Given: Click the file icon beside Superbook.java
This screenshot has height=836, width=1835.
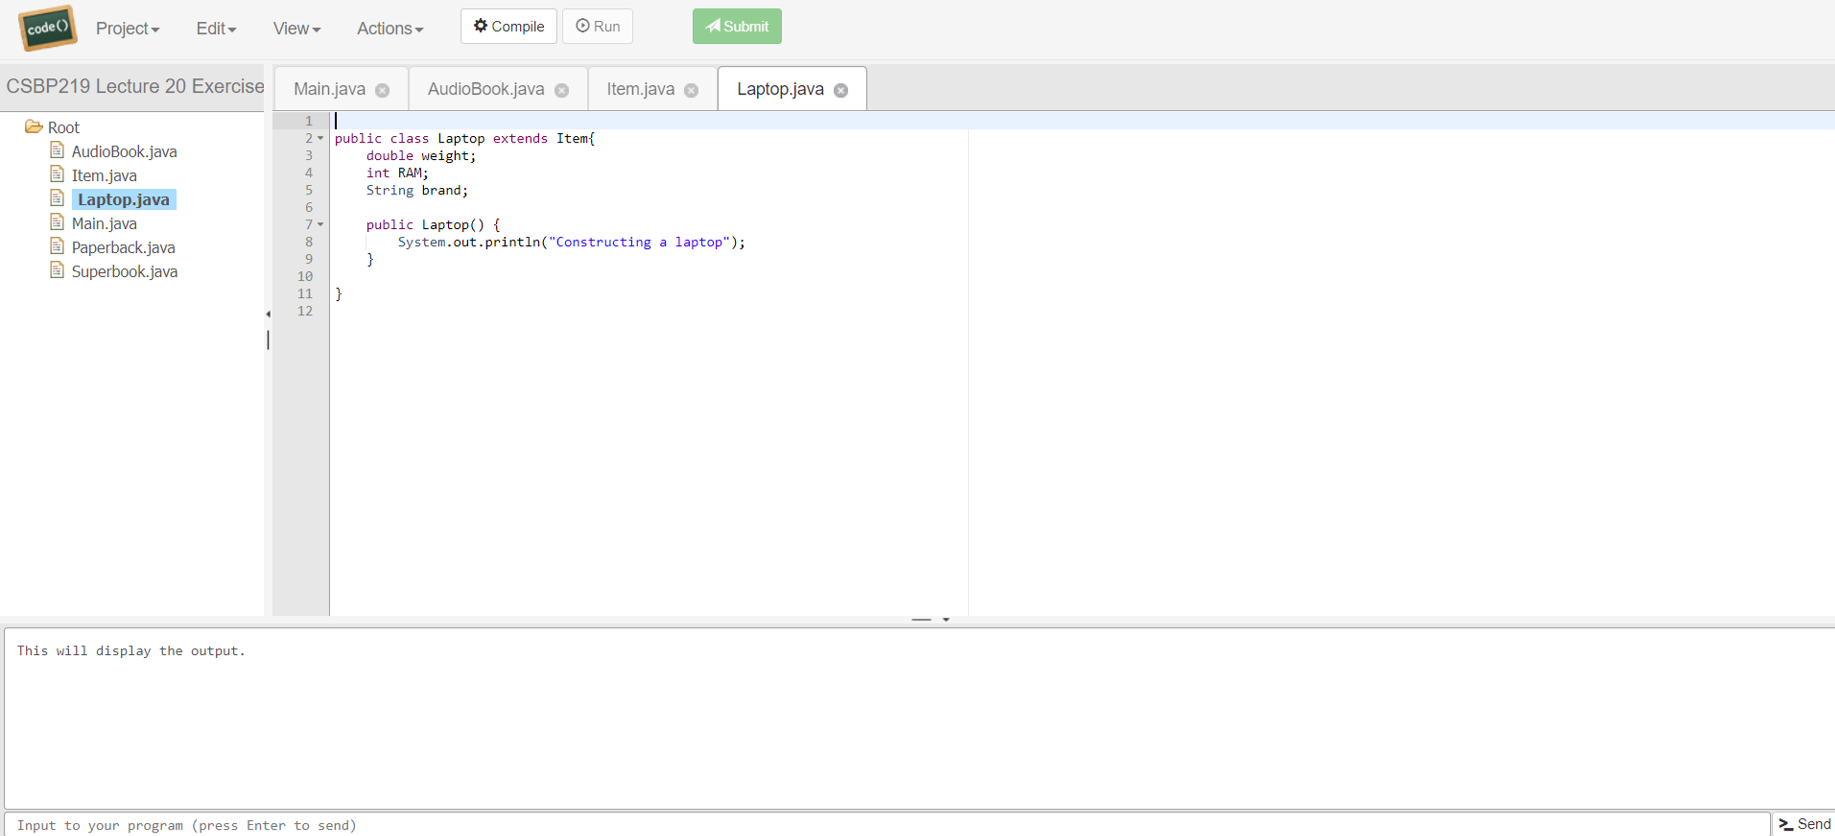Looking at the screenshot, I should (57, 271).
